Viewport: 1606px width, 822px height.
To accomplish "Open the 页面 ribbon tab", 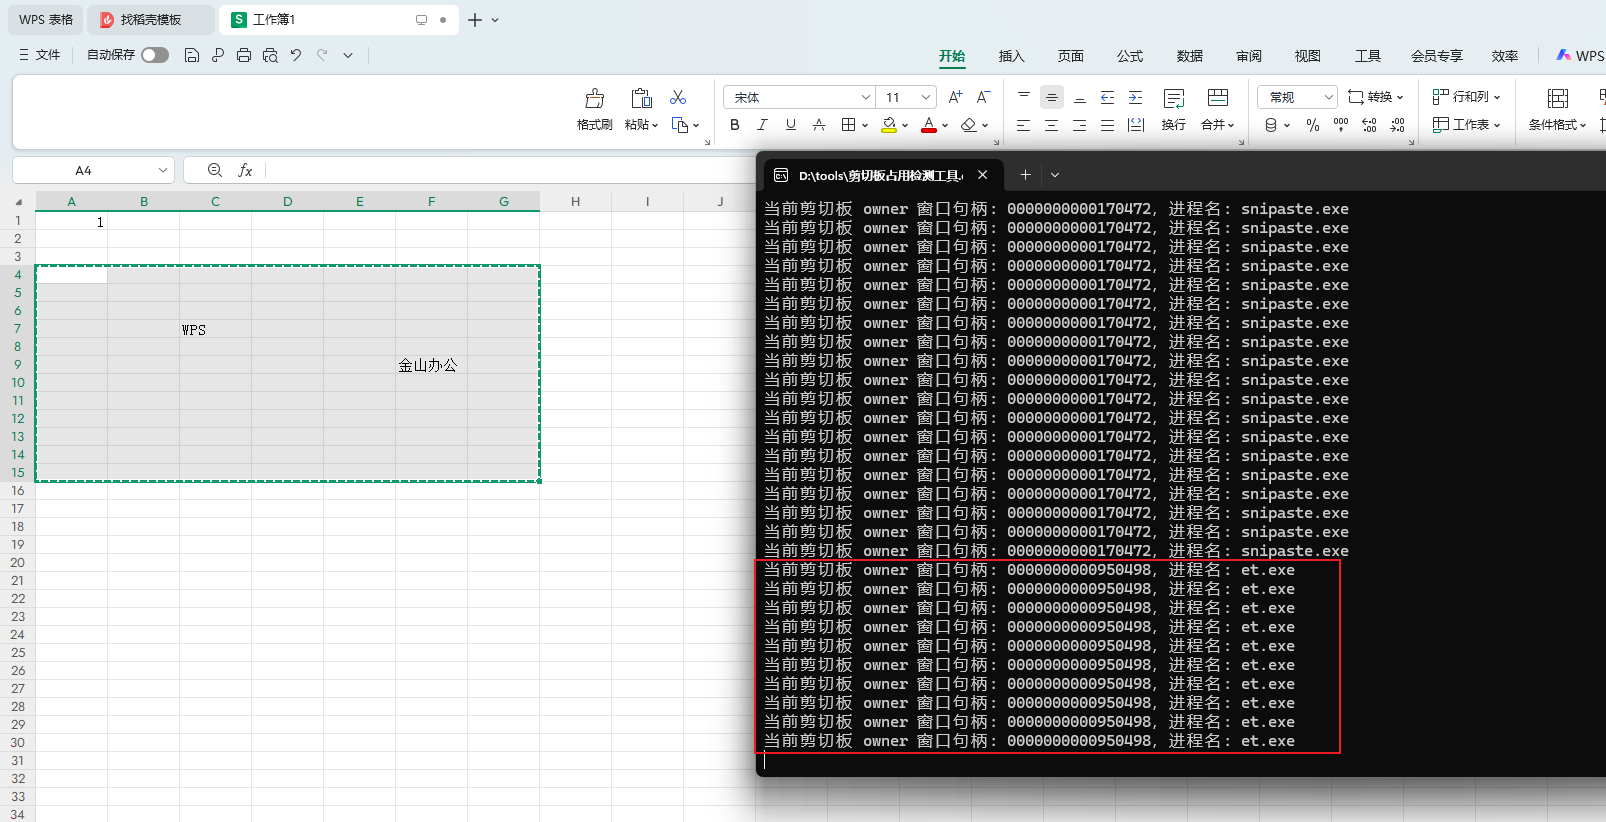I will pyautogui.click(x=1070, y=56).
